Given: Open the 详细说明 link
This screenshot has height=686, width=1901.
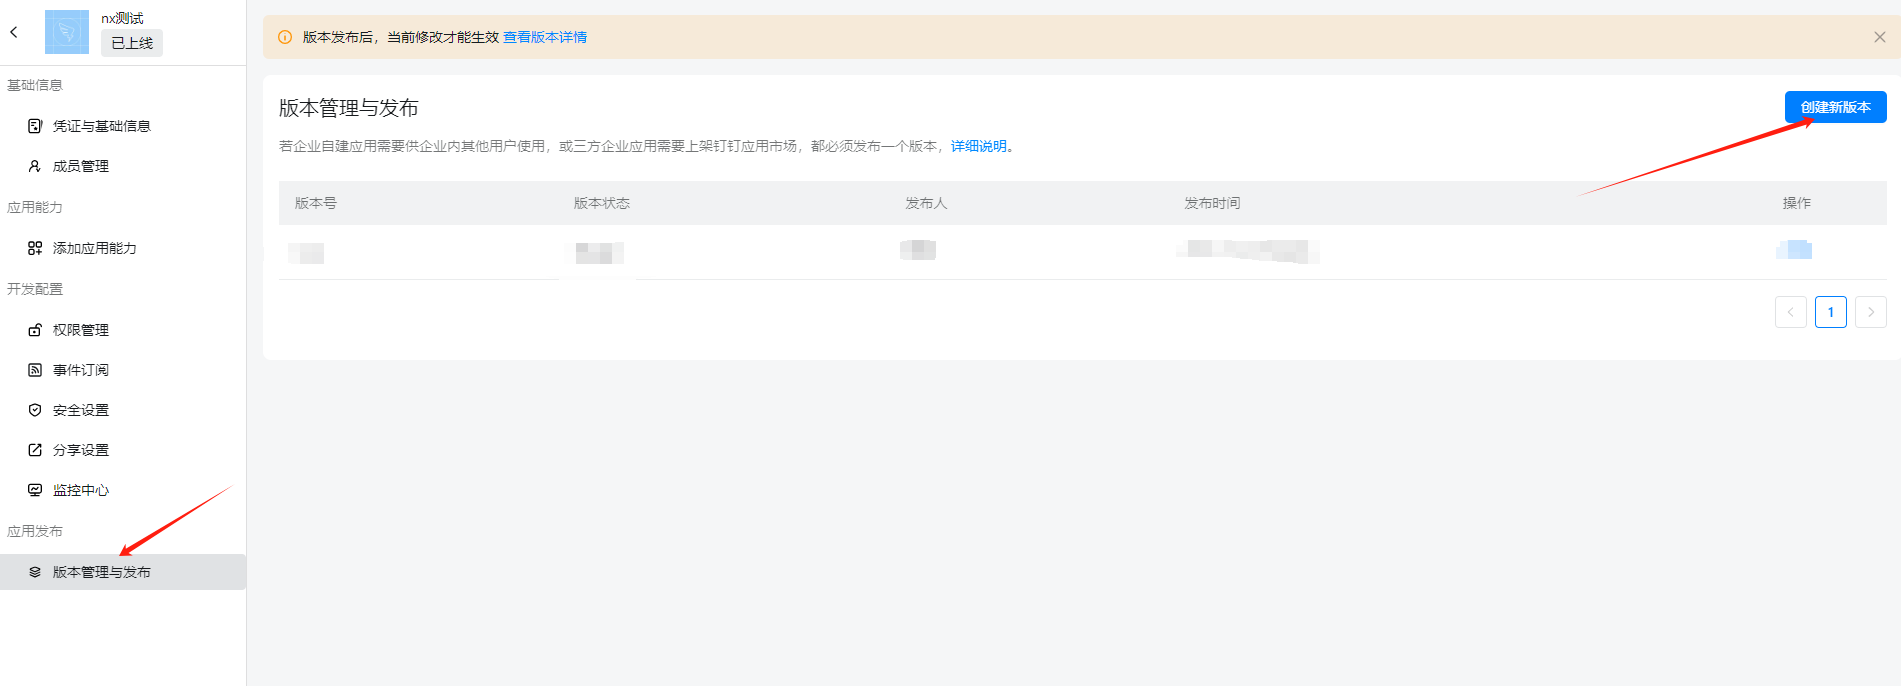Looking at the screenshot, I should click(x=978, y=146).
